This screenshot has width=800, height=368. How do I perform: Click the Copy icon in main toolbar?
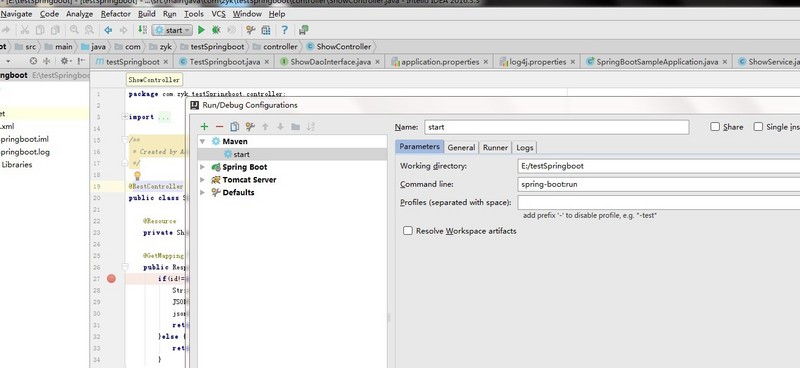click(x=40, y=30)
